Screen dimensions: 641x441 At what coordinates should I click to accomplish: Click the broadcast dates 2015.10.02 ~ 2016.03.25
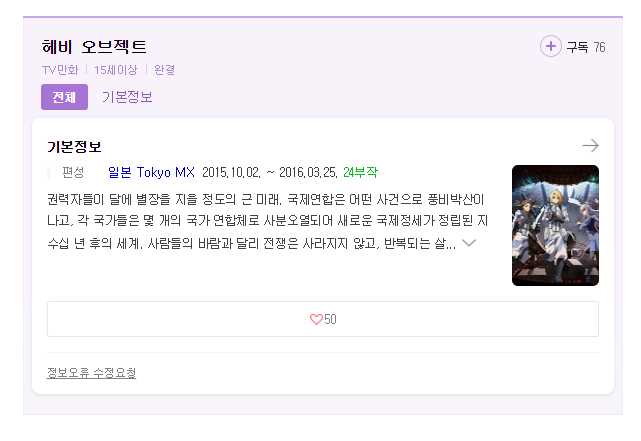pos(270,172)
